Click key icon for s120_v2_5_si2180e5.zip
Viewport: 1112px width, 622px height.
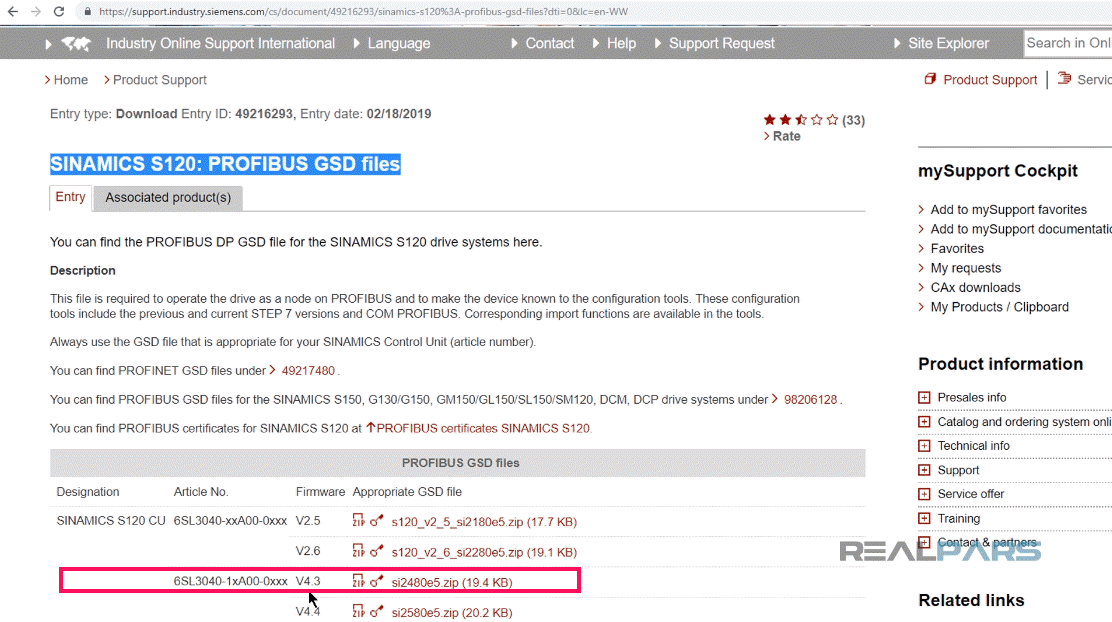377,521
